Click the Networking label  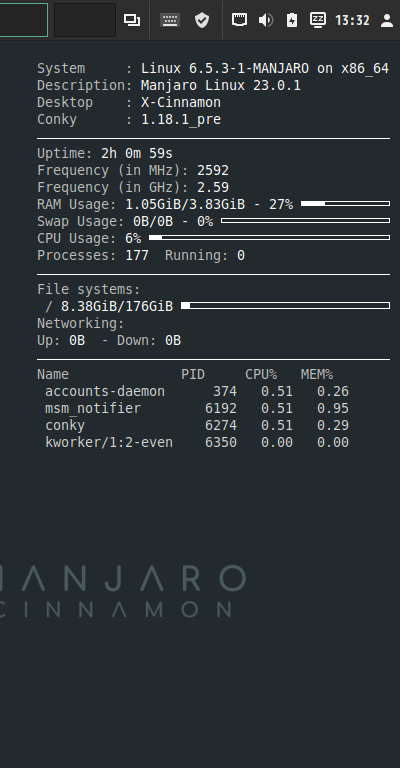tap(81, 324)
